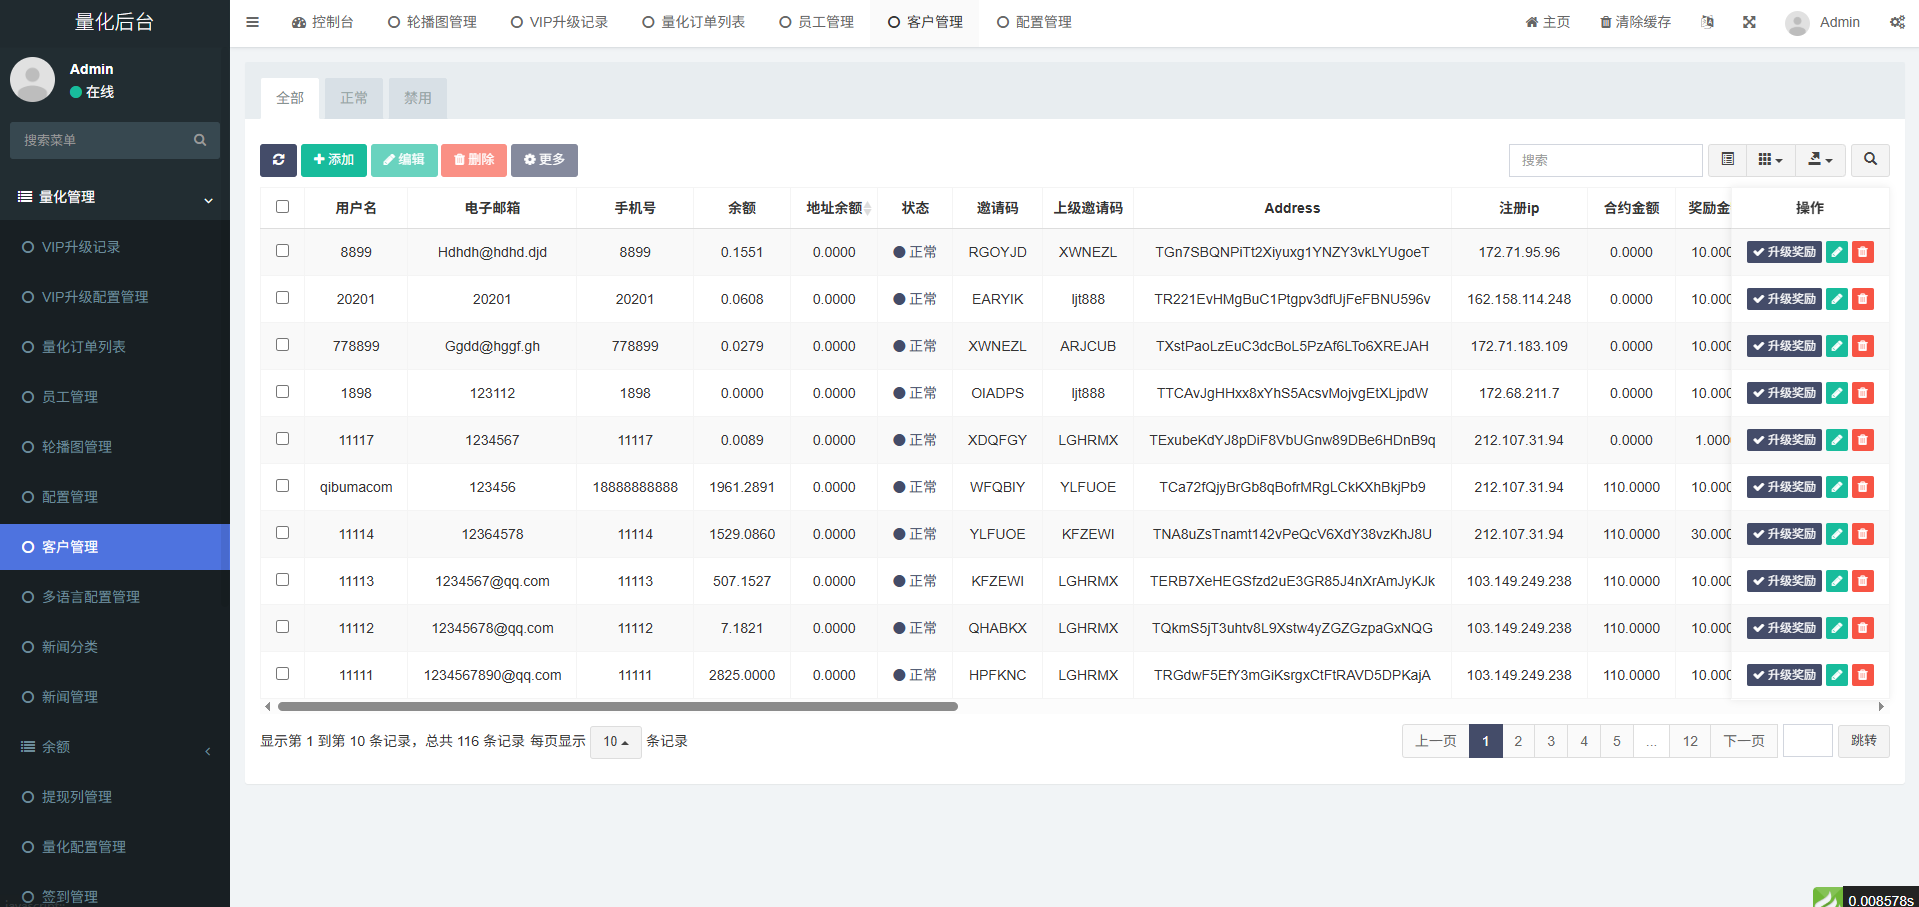Check the row checkbox for user 11114
This screenshot has height=907, width=1919.
283,533
